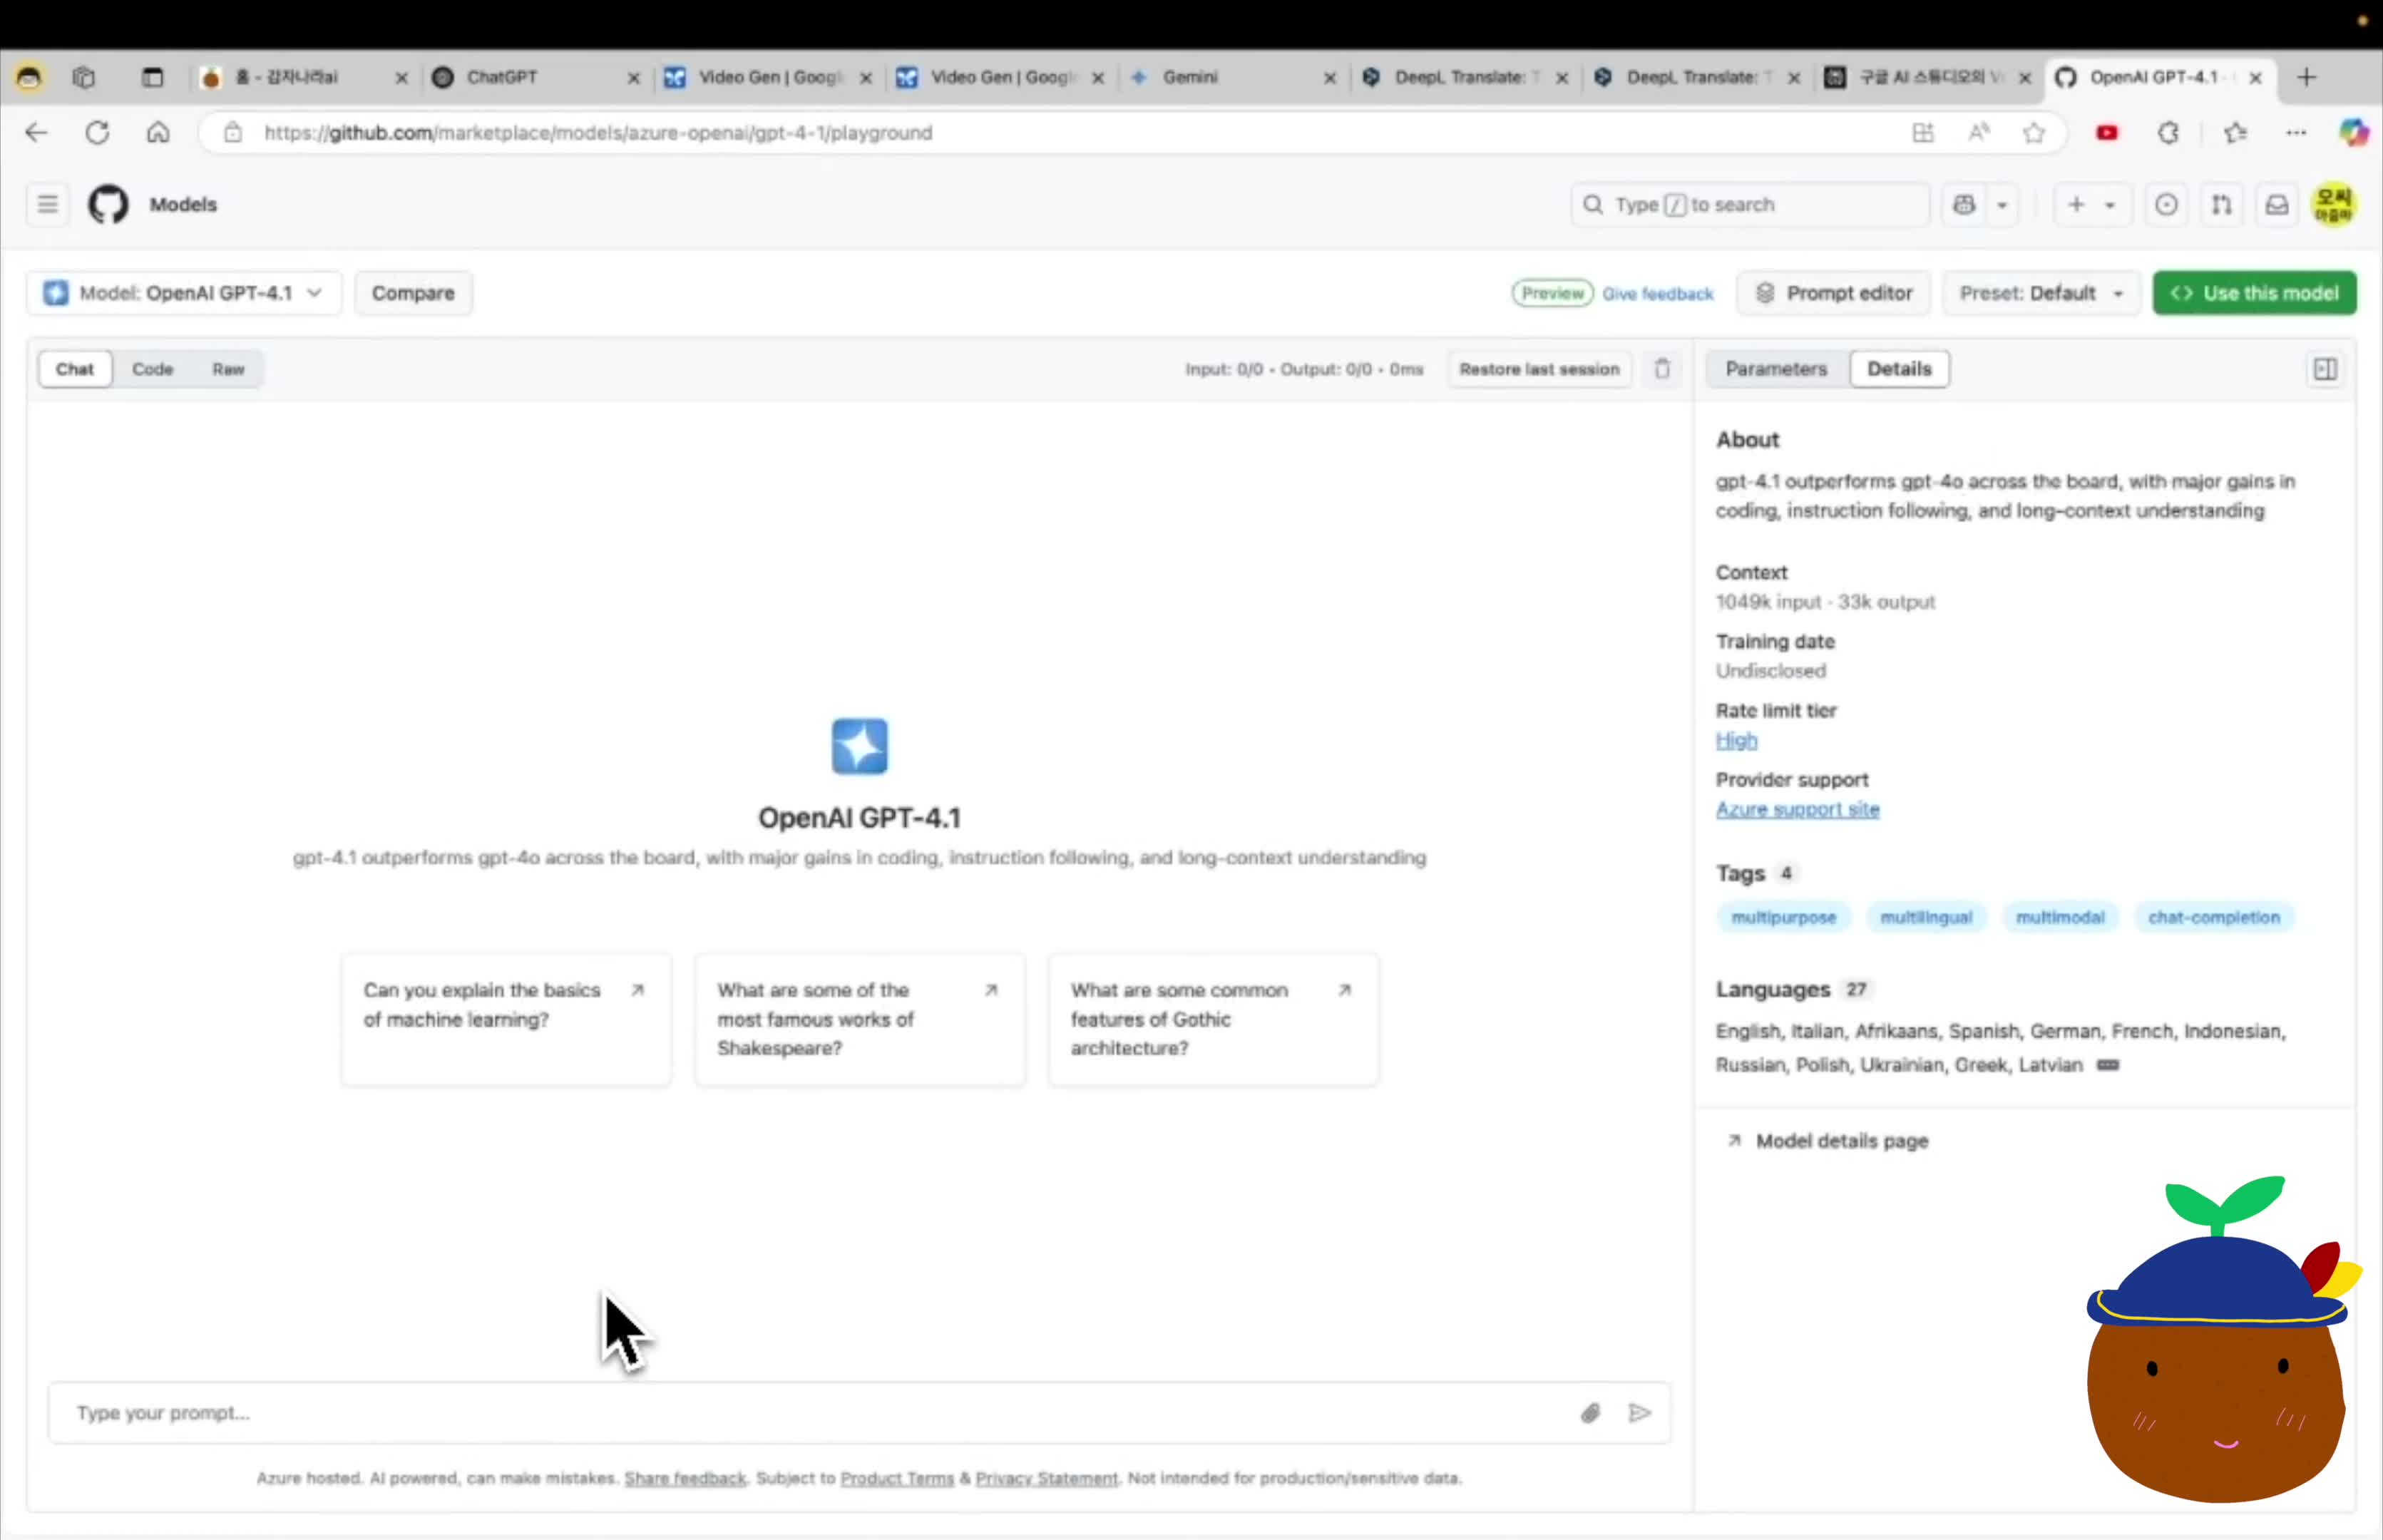Screen dimensions: 2383x1540
Task: Expand the full languages list ellipsis
Action: click(x=2107, y=1065)
